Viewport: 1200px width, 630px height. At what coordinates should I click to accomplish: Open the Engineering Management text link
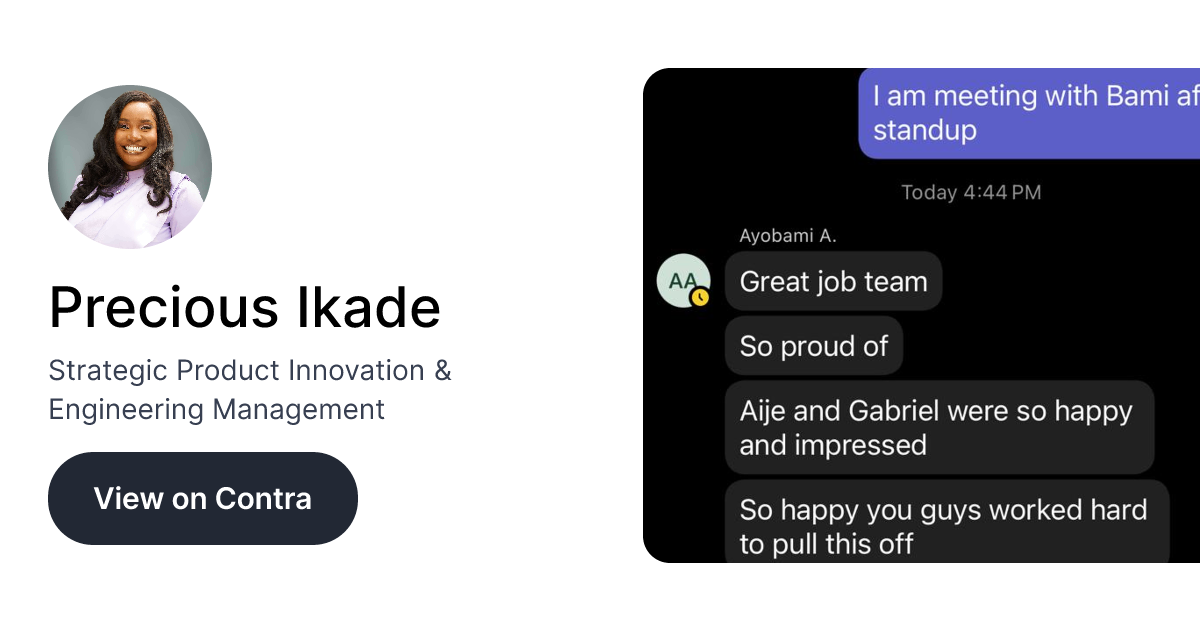click(x=216, y=409)
